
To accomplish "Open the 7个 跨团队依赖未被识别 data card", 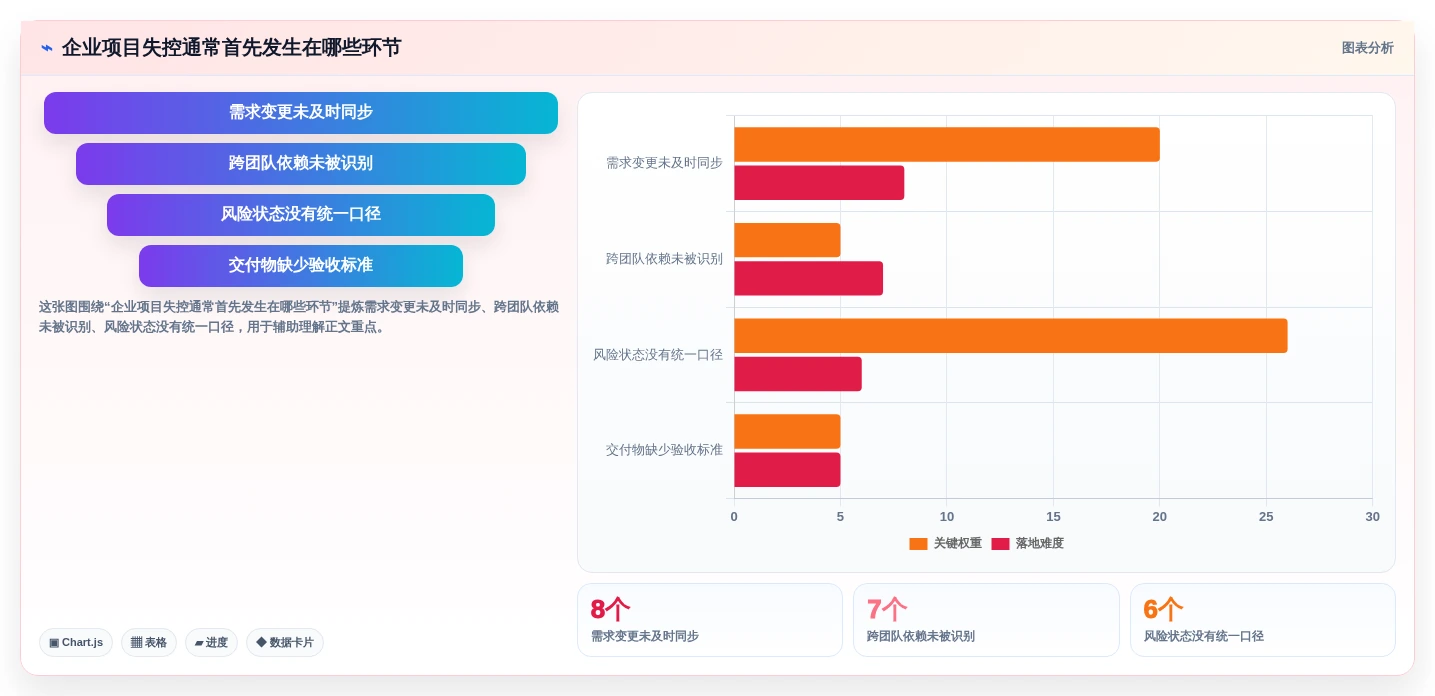I will click(x=986, y=620).
